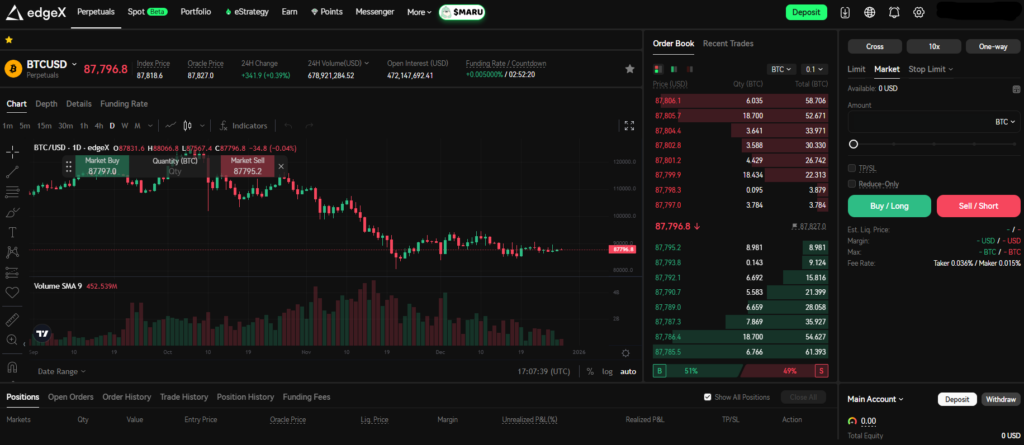1024x445 pixels.
Task: Favorite BTCUSD with the star icon
Action: pyautogui.click(x=629, y=69)
